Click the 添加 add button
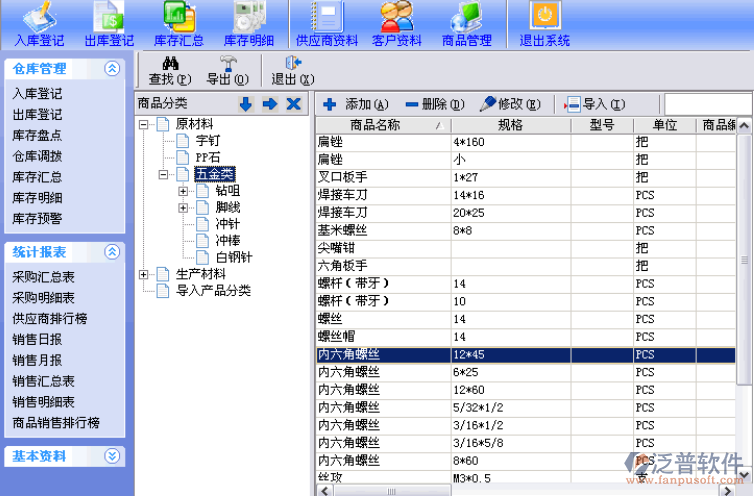The width and height of the screenshot is (754, 496). [x=355, y=104]
